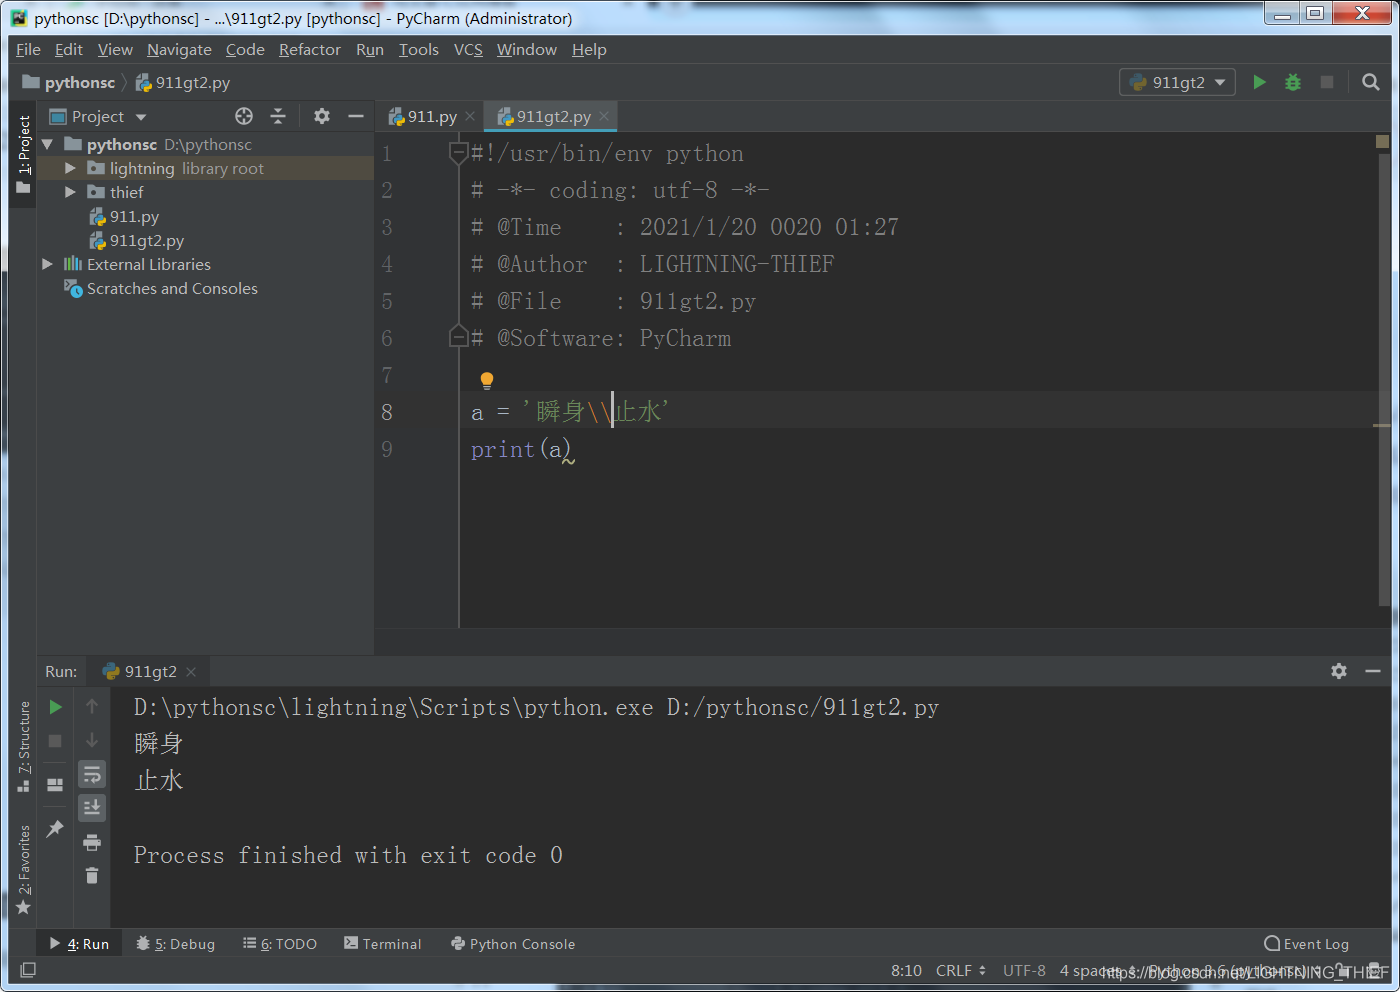Open the Refactor menu
Image resolution: width=1400 pixels, height=992 pixels.
coord(309,49)
